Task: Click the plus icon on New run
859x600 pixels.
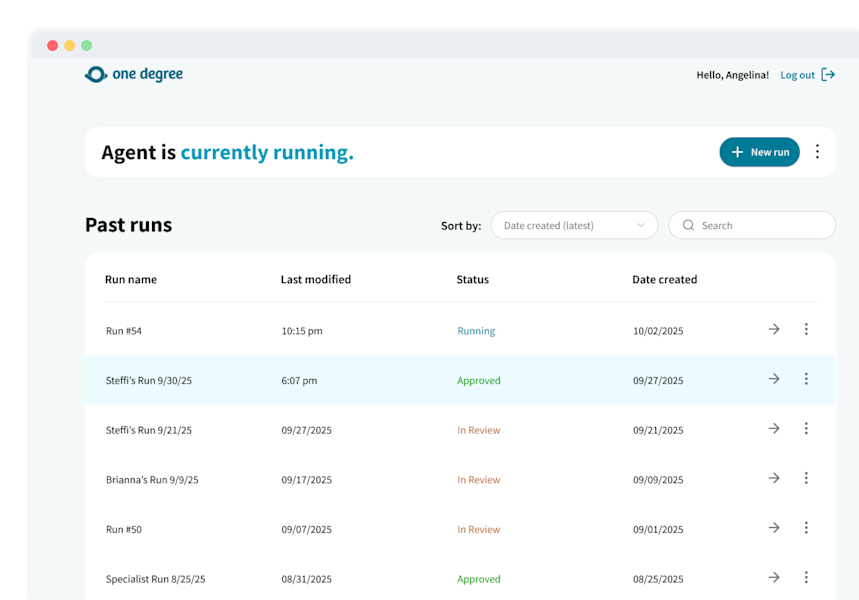Action: tap(737, 152)
